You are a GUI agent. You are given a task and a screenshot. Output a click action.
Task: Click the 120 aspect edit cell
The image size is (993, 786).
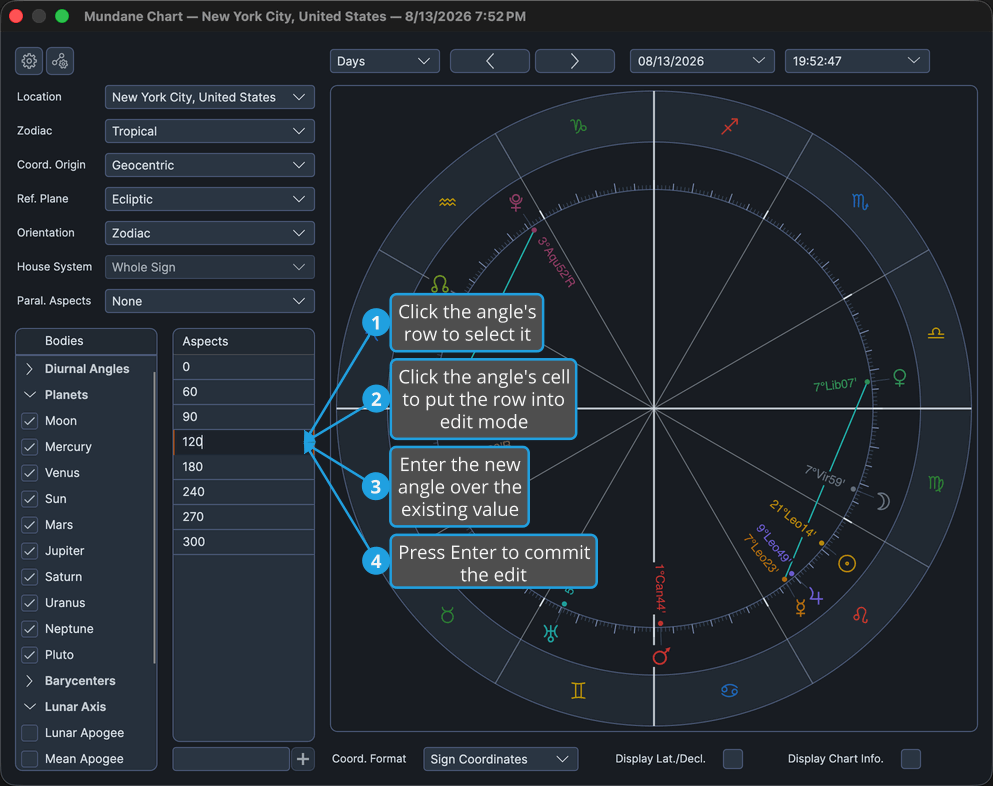coord(244,441)
